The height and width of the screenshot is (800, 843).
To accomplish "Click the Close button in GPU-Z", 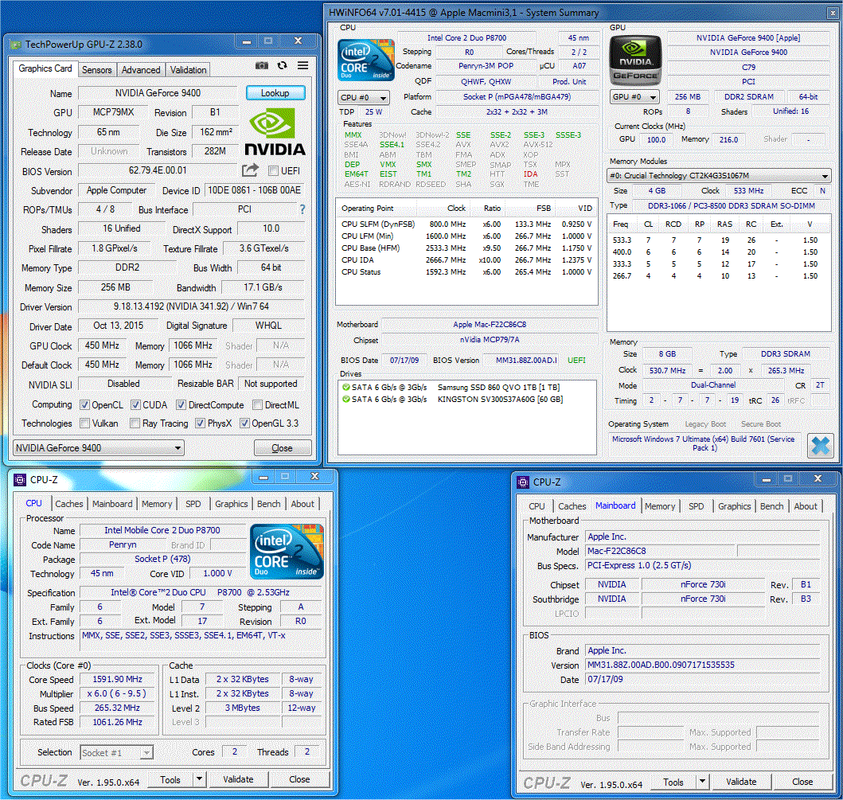I will click(x=282, y=448).
